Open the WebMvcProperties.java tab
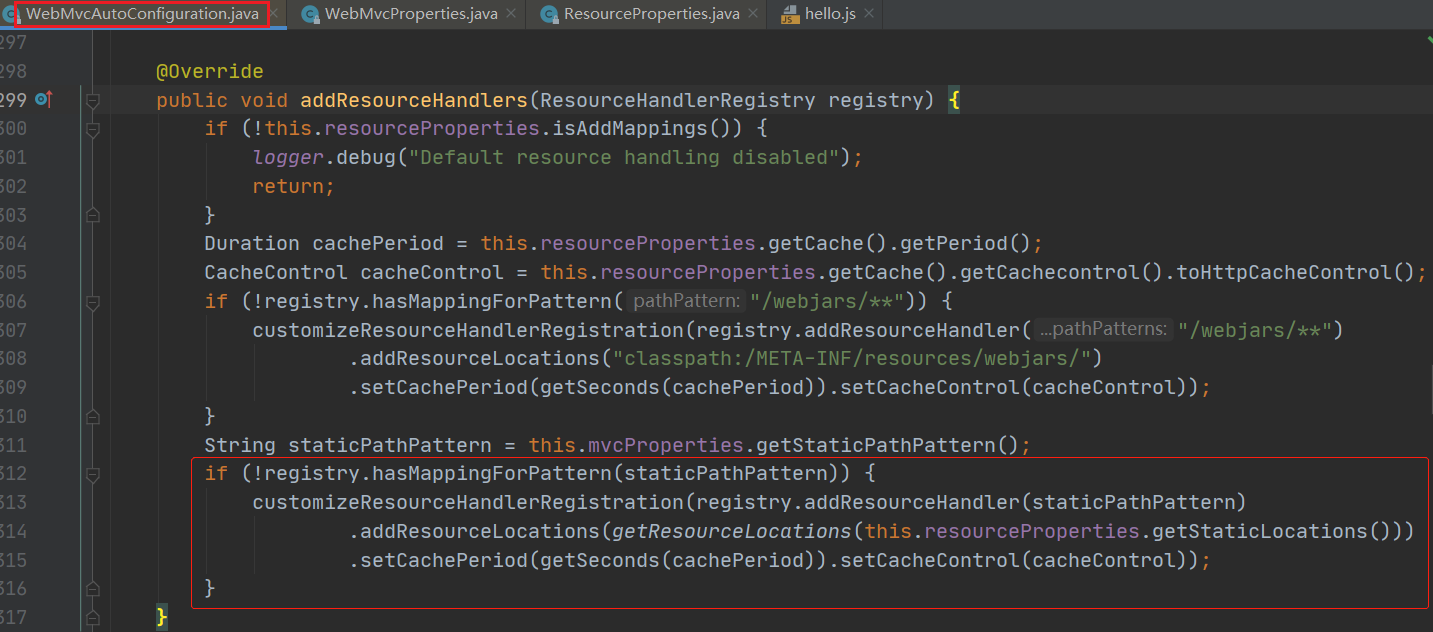This screenshot has width=1433, height=632. click(x=412, y=14)
